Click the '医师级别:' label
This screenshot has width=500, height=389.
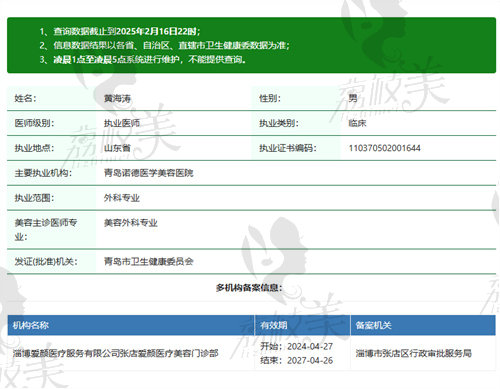pyautogui.click(x=34, y=123)
